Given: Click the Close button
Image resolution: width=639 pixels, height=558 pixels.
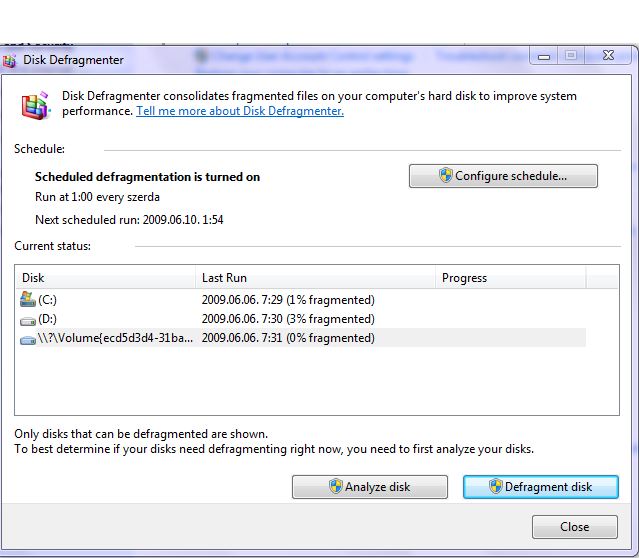Looking at the screenshot, I should tap(575, 527).
